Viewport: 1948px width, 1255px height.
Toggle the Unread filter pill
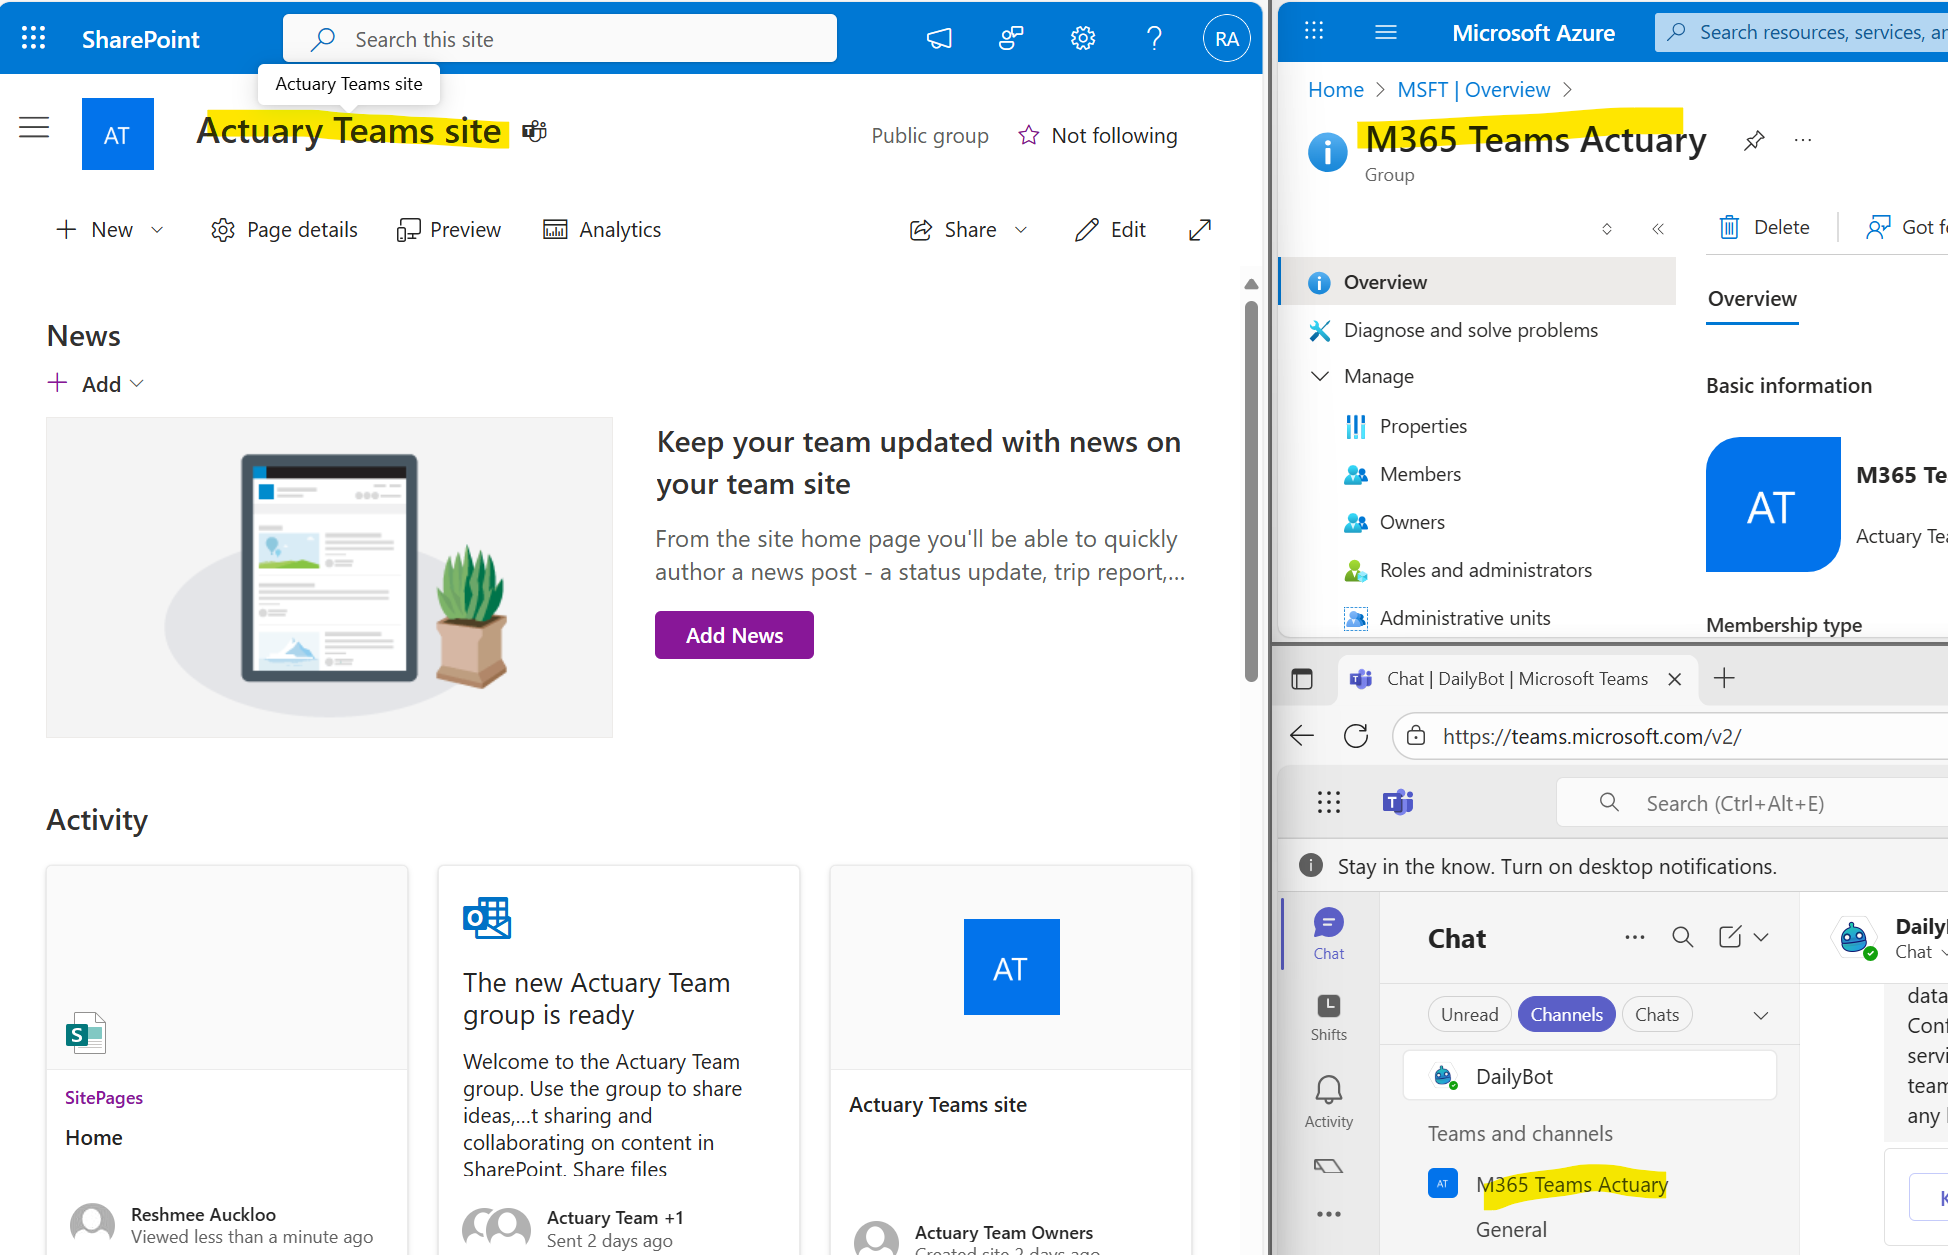(x=1469, y=1015)
